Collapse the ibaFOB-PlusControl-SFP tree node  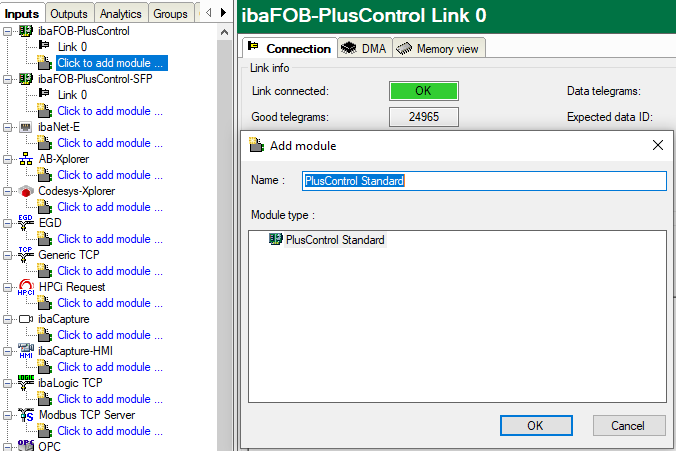(x=7, y=79)
